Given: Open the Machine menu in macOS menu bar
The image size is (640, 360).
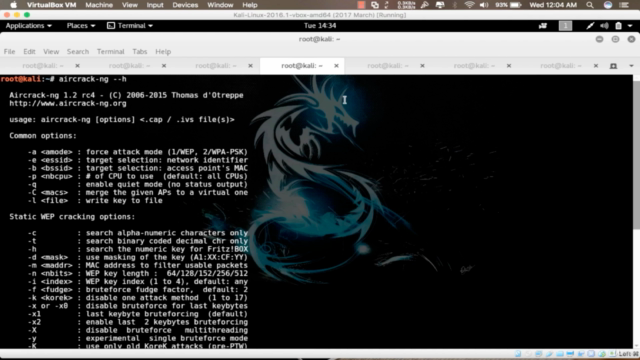Looking at the screenshot, I should point(99,5).
